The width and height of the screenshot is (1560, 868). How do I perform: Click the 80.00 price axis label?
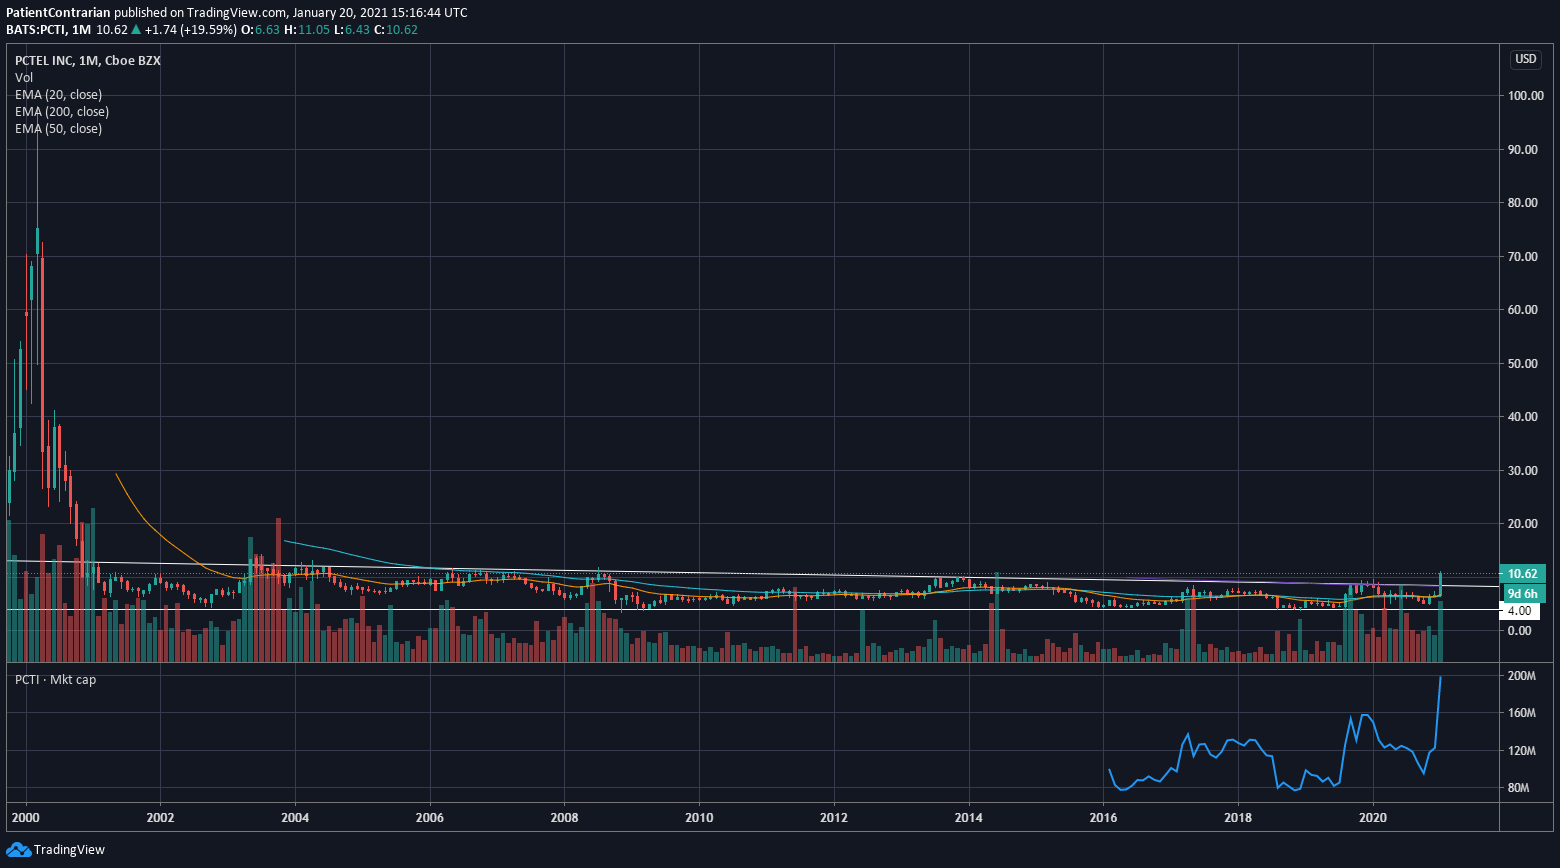pyautogui.click(x=1523, y=203)
